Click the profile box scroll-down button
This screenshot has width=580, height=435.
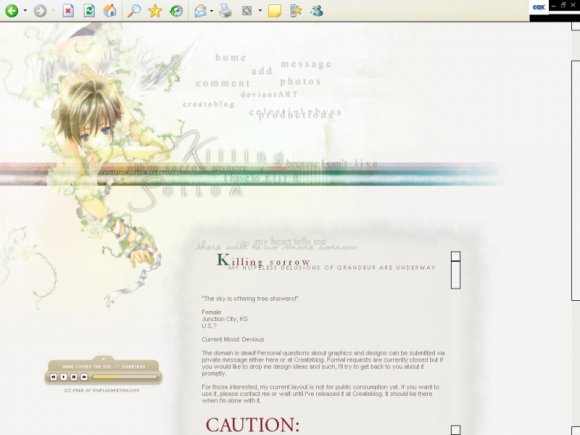(x=456, y=430)
